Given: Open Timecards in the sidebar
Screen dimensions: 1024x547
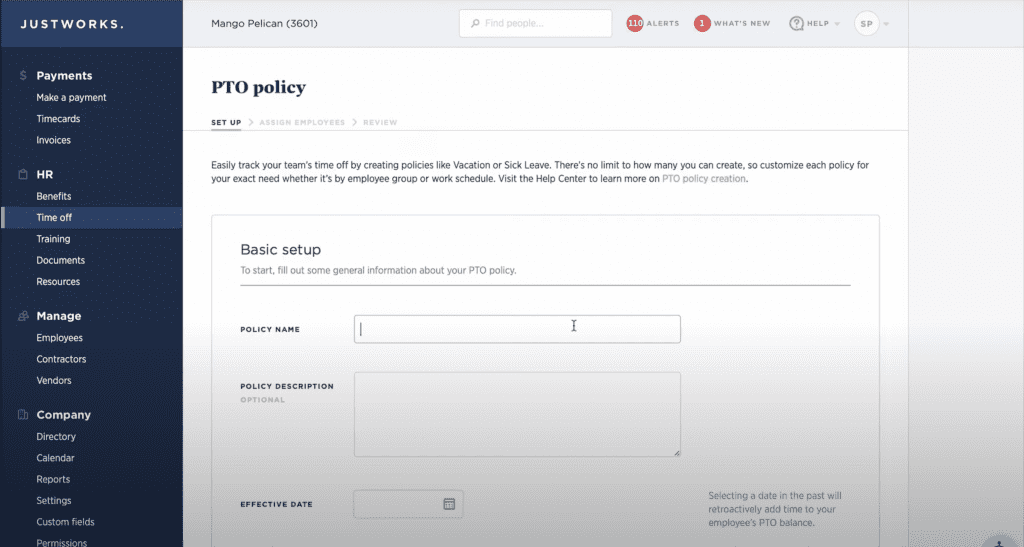Looking at the screenshot, I should 58,119.
